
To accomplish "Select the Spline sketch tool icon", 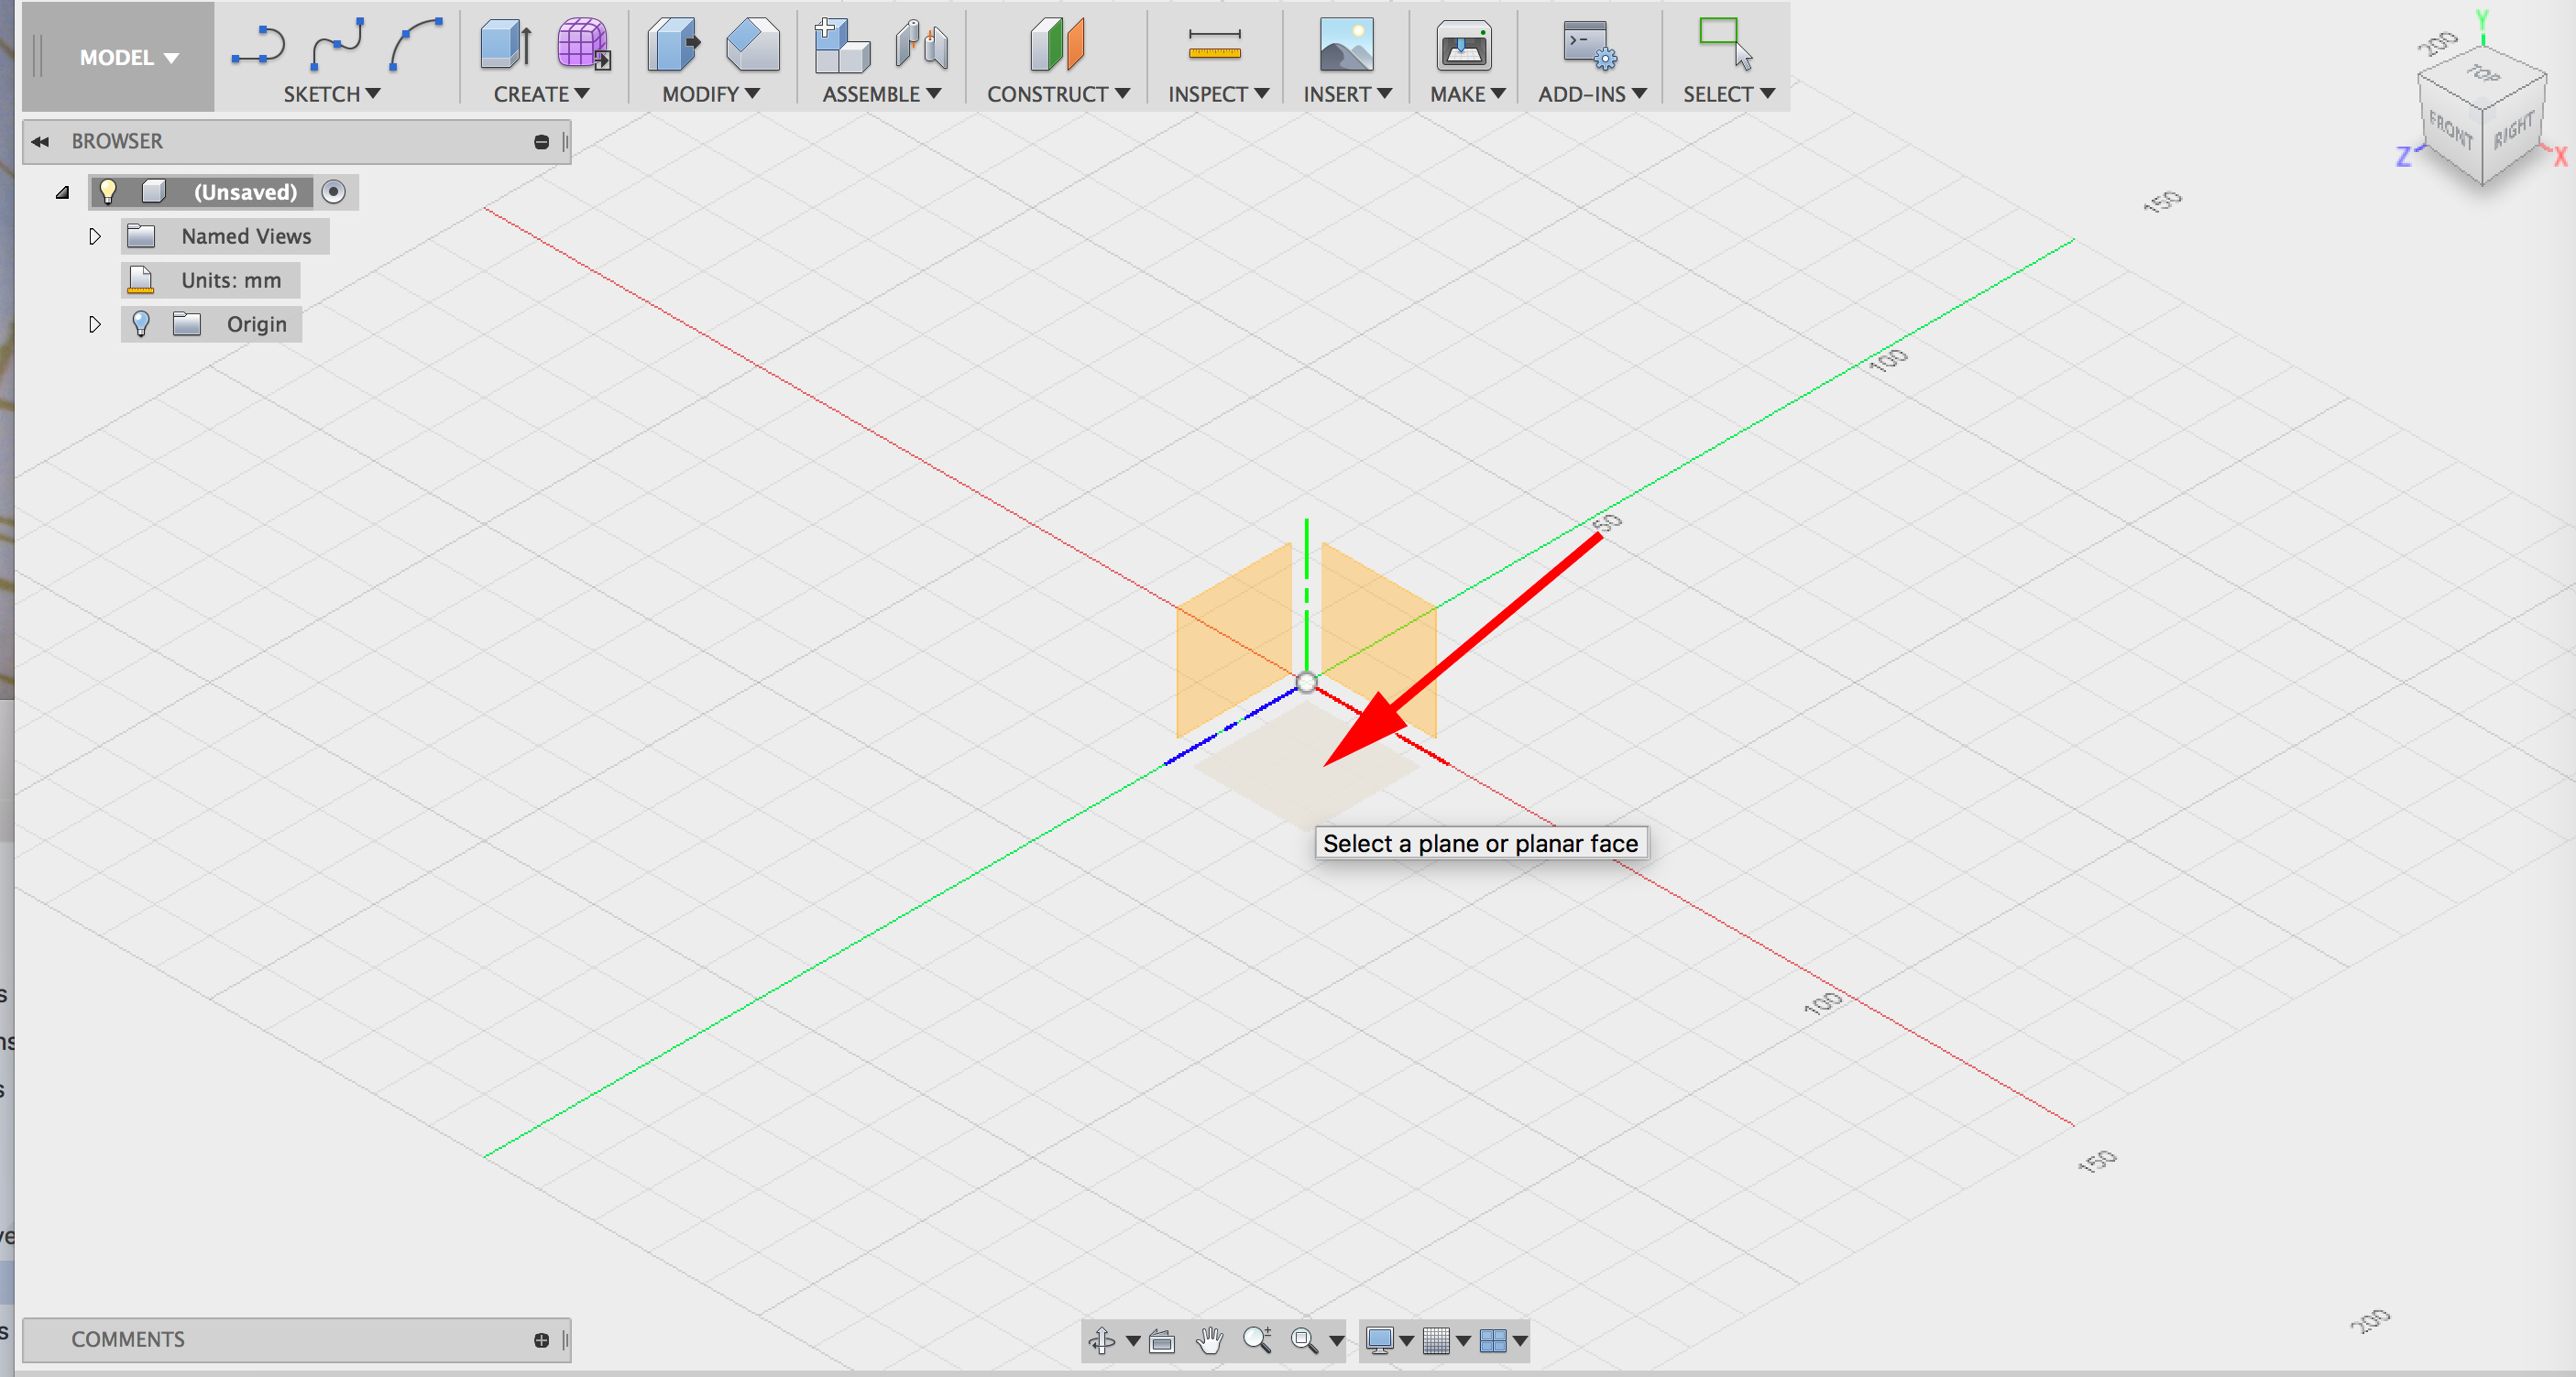I will tap(337, 45).
